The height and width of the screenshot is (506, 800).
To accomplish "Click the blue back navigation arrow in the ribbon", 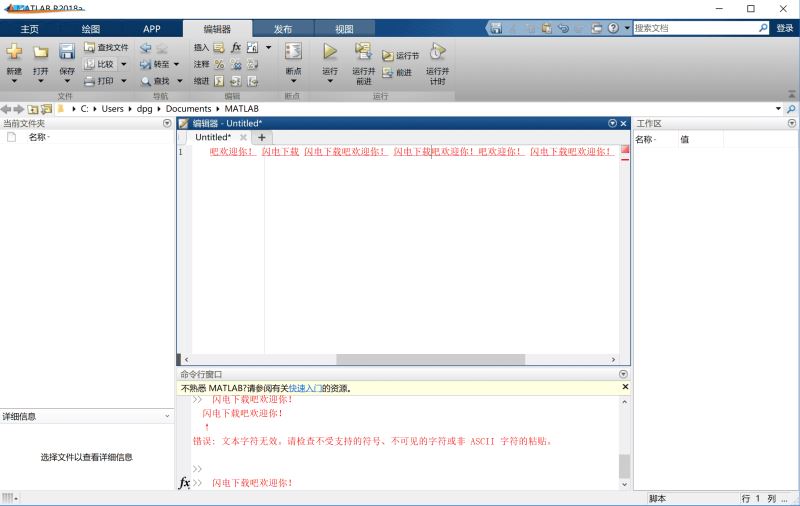I will [145, 48].
